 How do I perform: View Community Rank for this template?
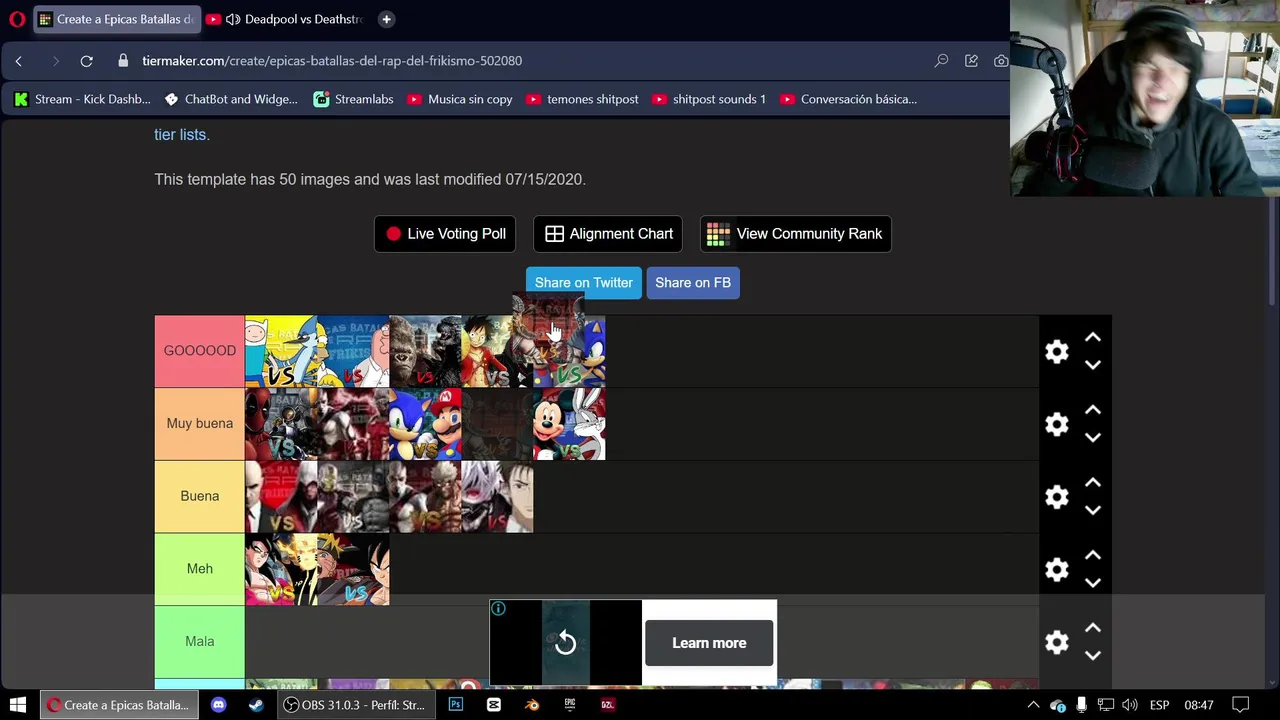(795, 234)
